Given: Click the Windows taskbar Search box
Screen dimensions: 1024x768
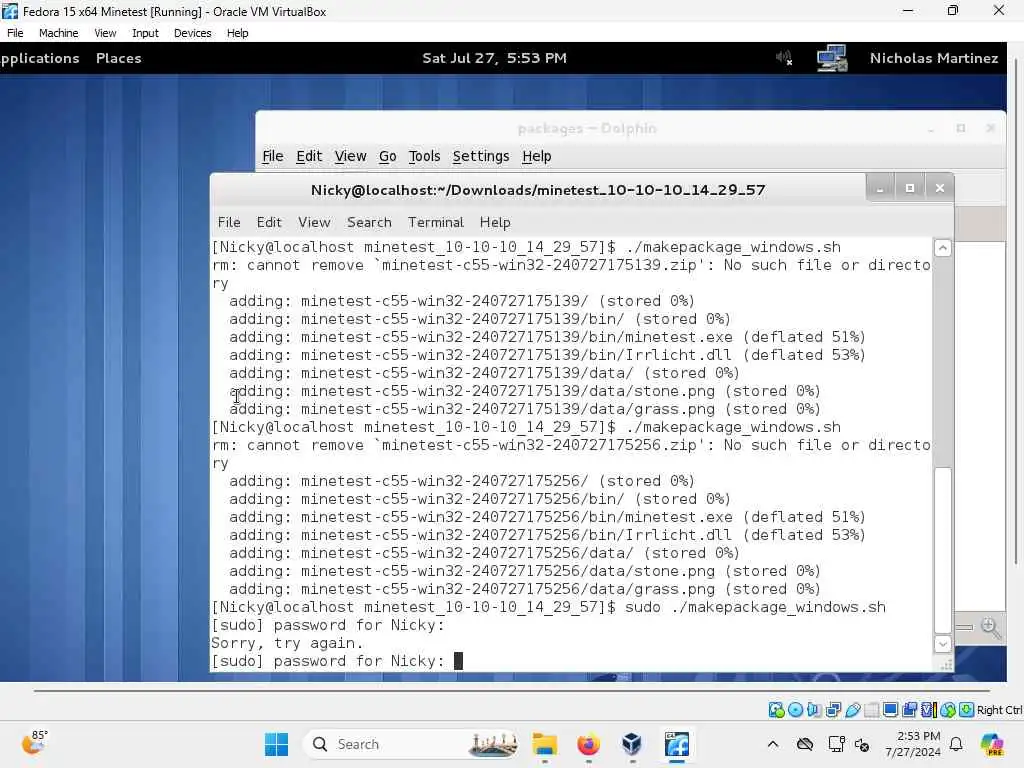Looking at the screenshot, I should point(411,744).
